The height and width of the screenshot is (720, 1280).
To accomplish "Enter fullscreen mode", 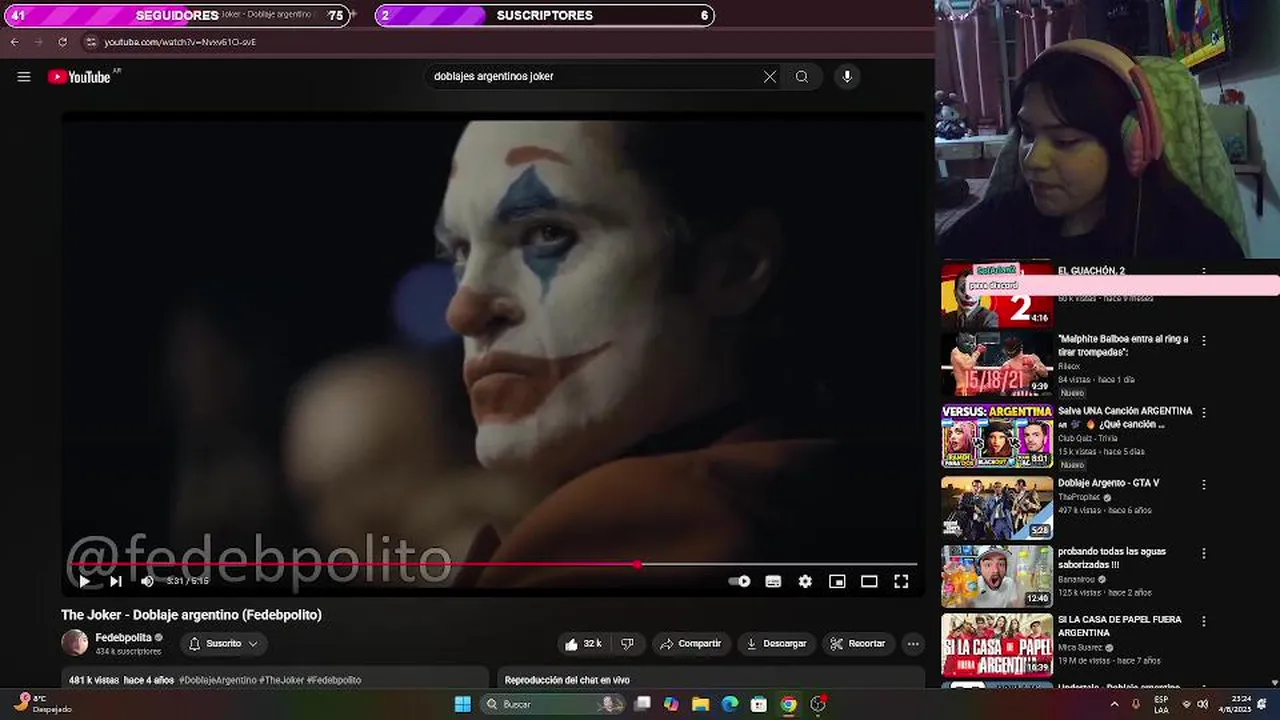I will coord(901,581).
